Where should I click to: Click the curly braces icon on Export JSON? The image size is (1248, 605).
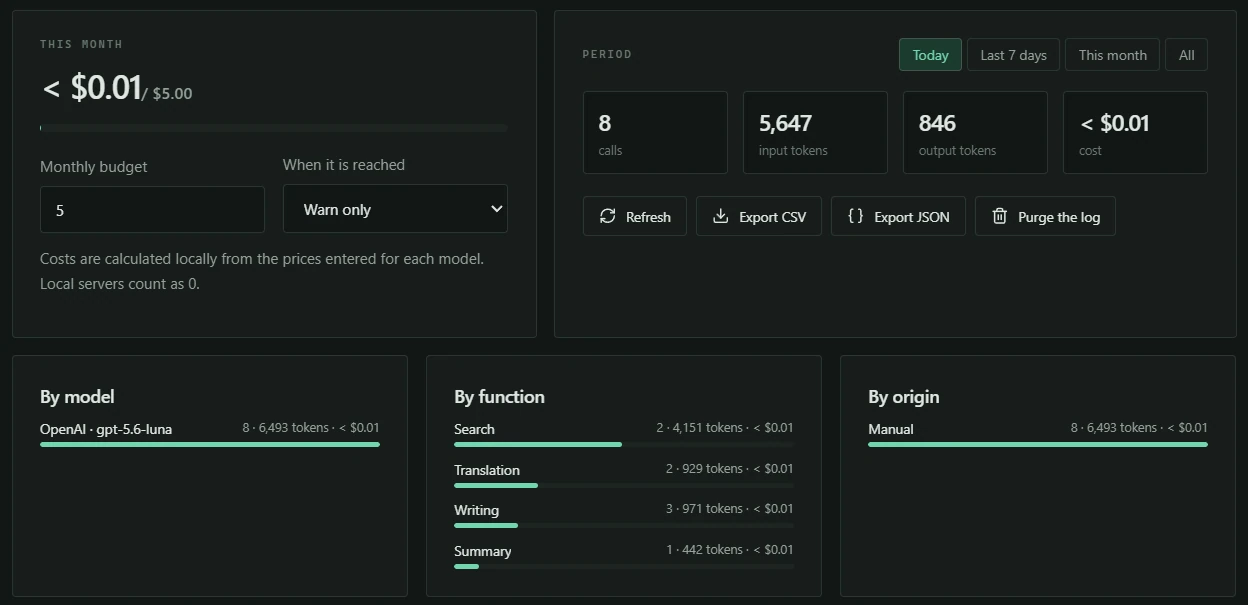pos(855,216)
